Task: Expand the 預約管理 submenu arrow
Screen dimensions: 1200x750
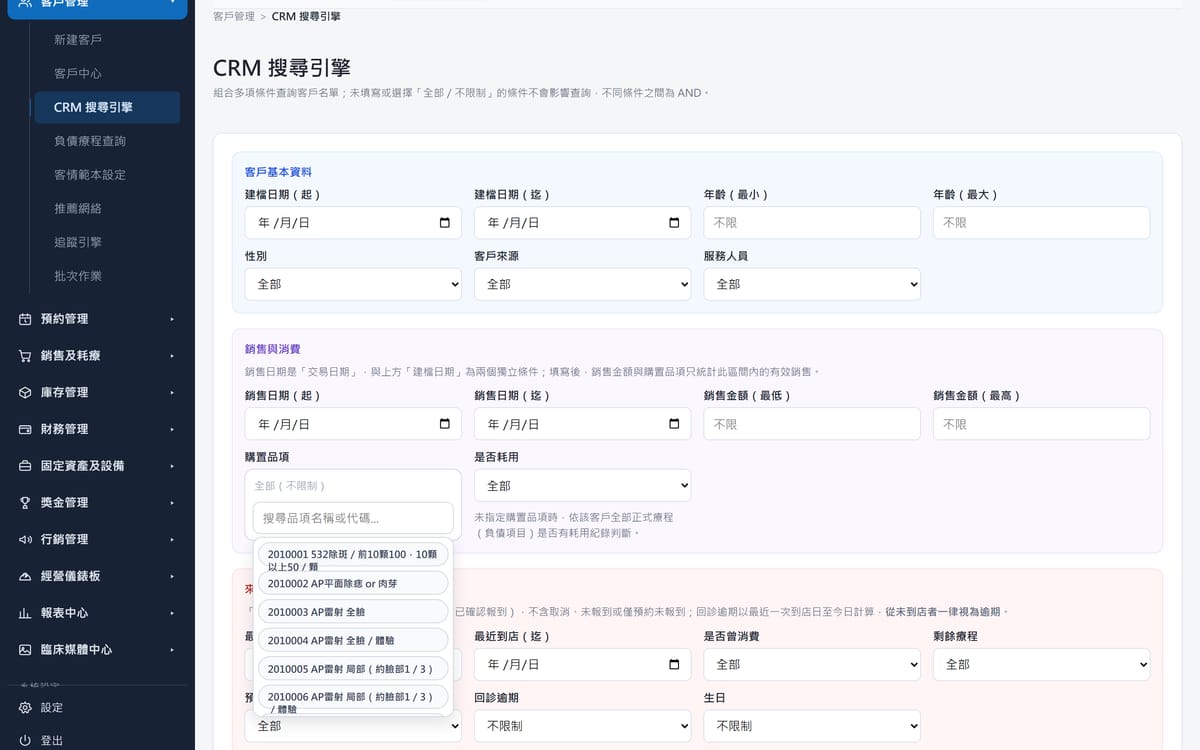Action: (x=172, y=319)
